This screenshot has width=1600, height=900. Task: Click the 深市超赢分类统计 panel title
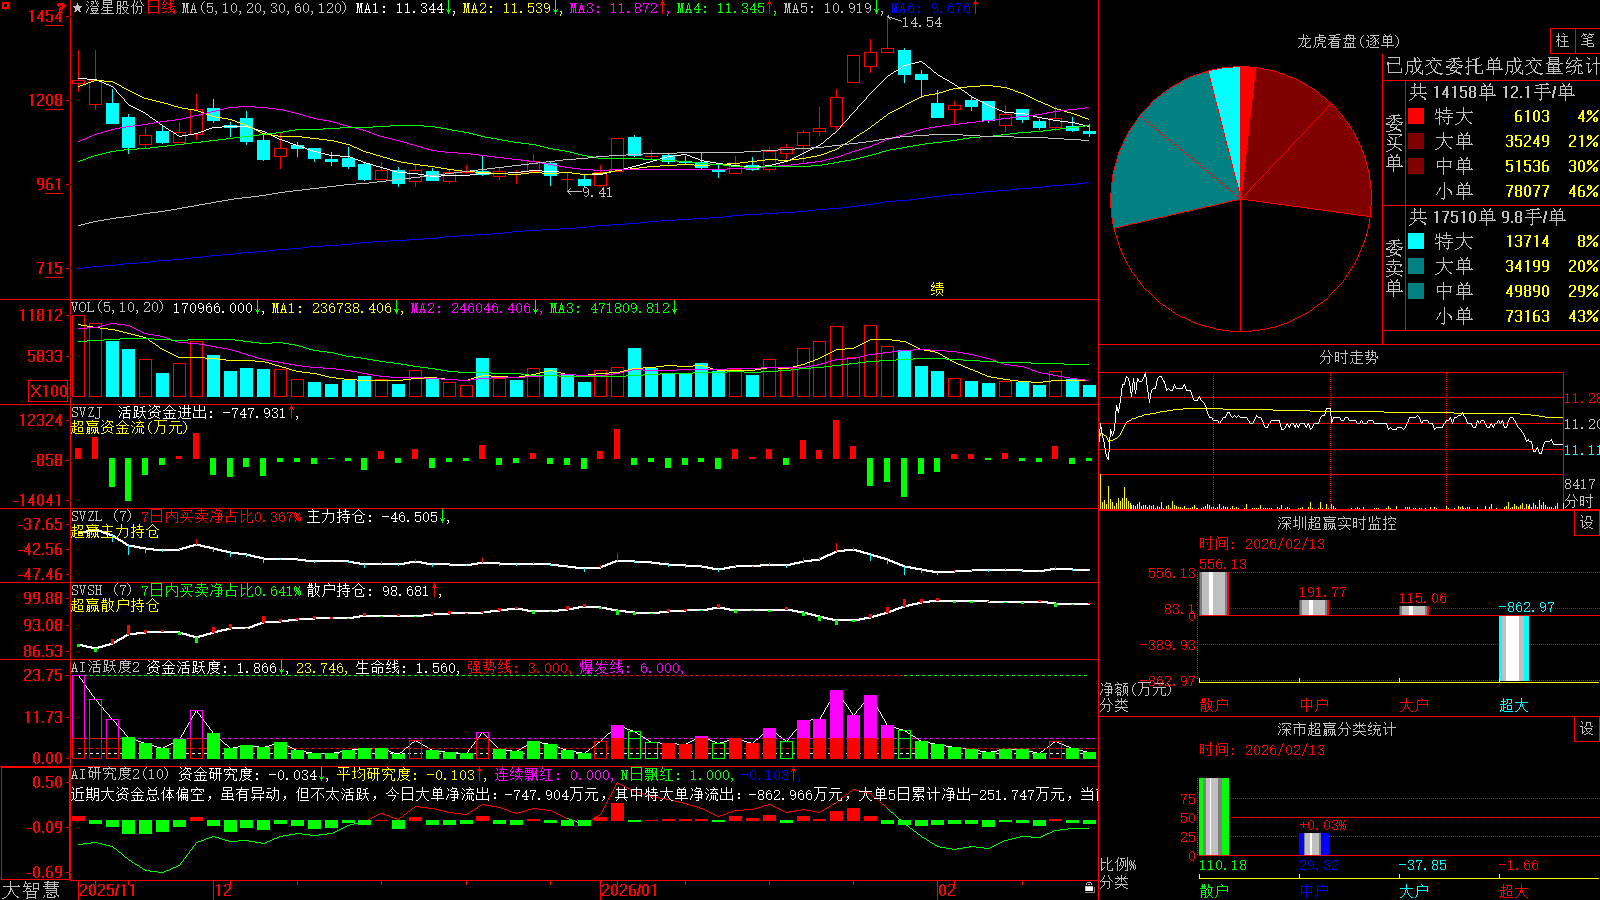click(1337, 729)
